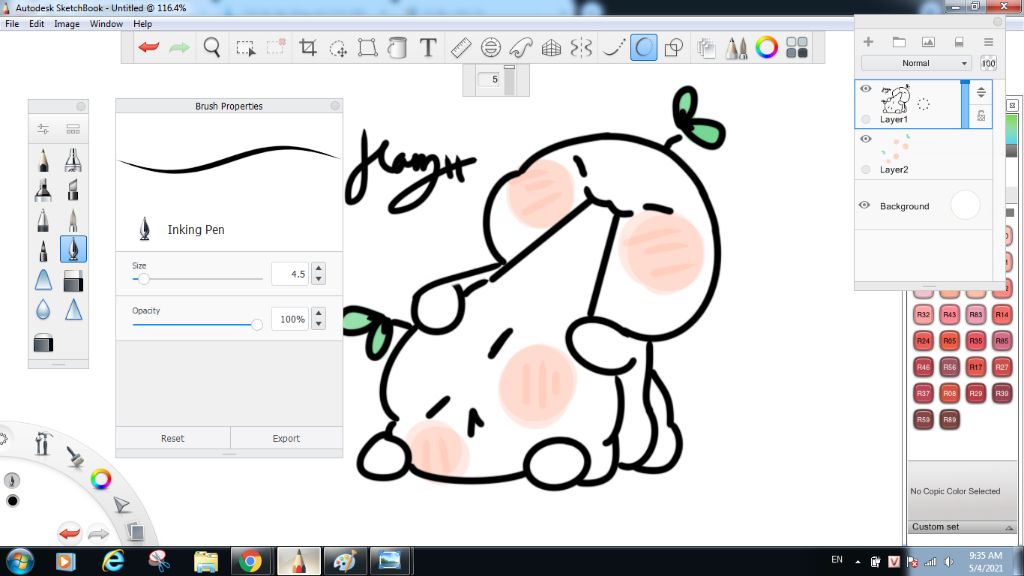Image resolution: width=1024 pixels, height=576 pixels.
Task: Close the Brush Properties panel
Action: click(x=335, y=106)
